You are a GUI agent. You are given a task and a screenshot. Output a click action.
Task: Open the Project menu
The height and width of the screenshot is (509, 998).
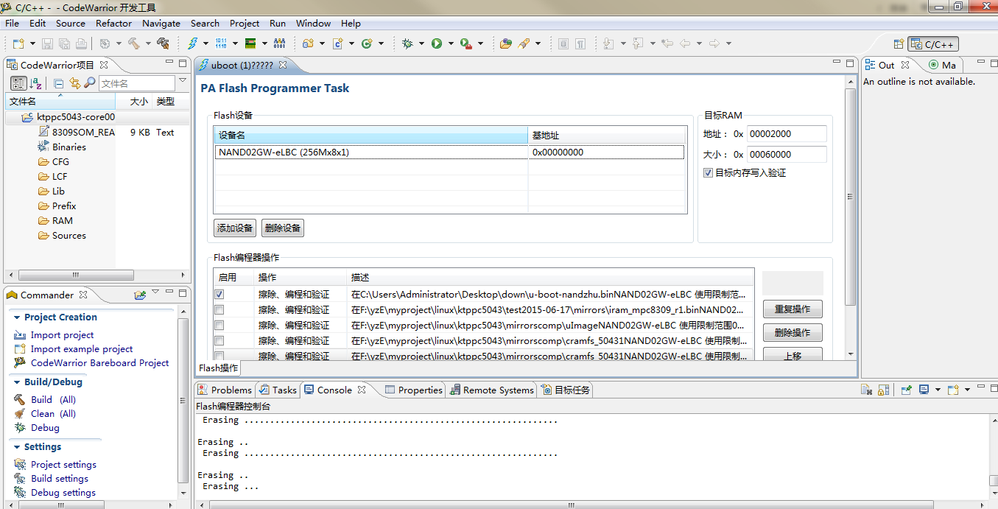point(244,24)
